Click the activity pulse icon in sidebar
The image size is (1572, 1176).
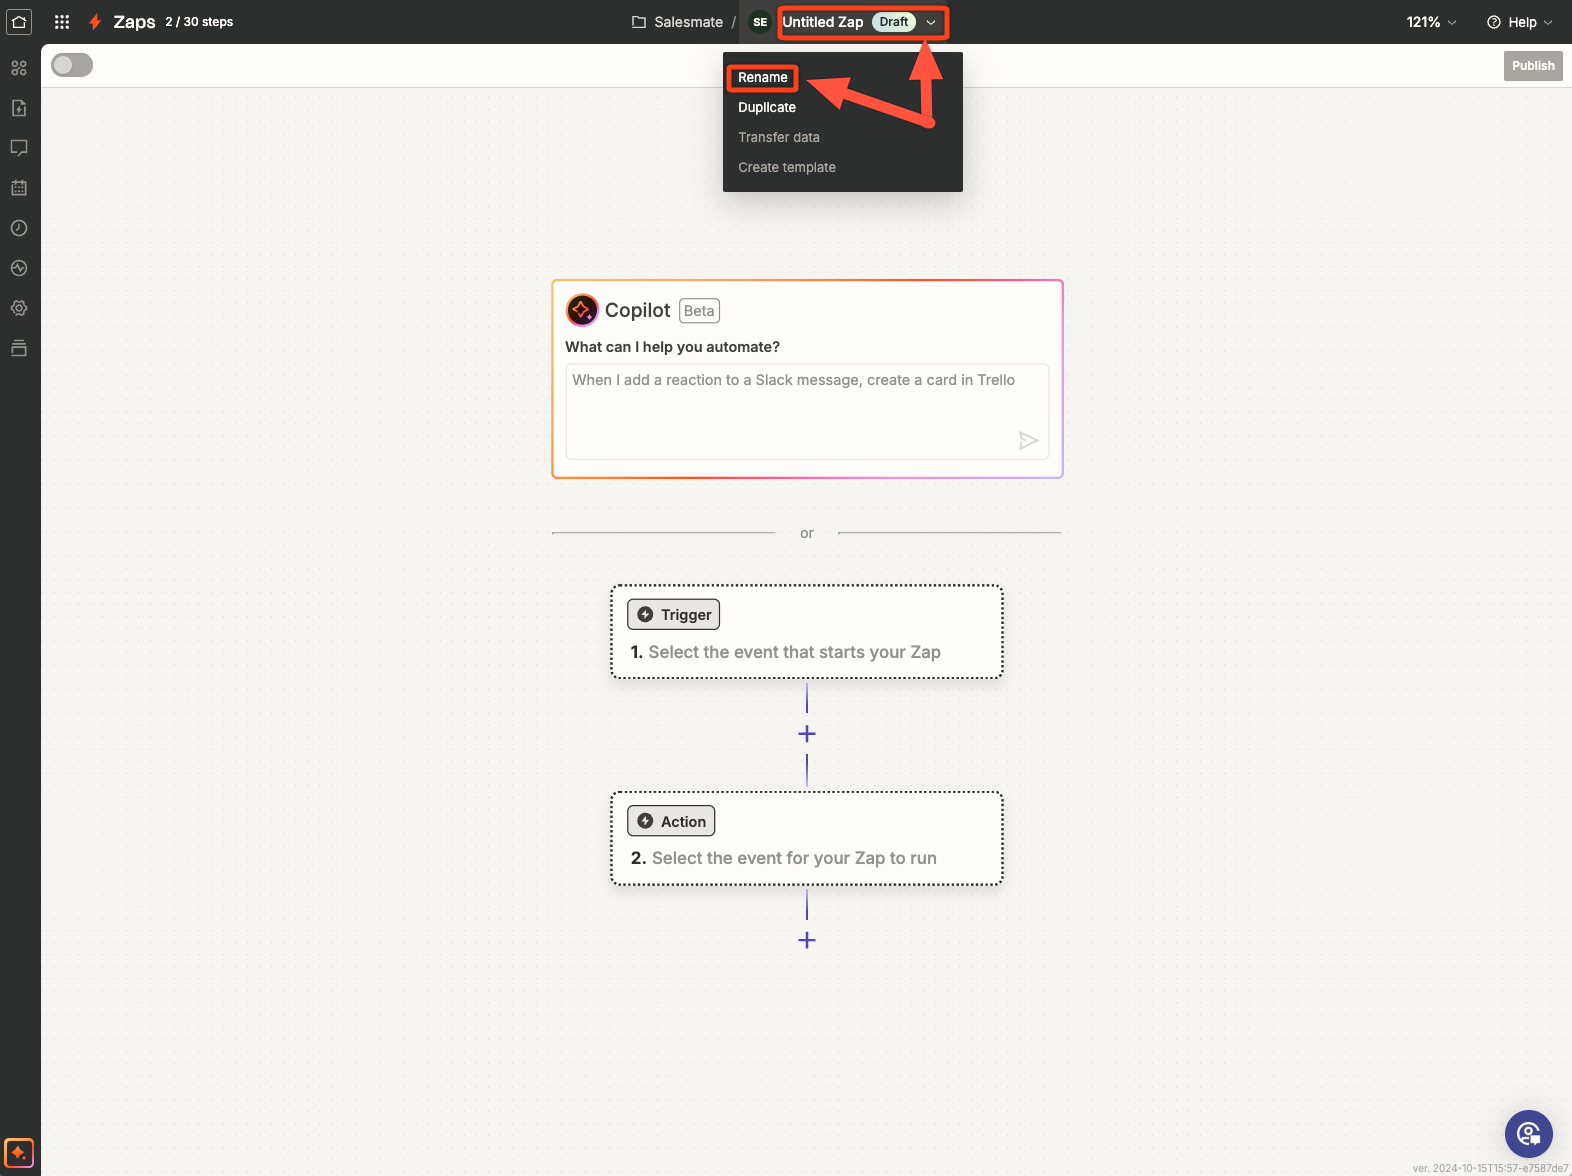(19, 268)
